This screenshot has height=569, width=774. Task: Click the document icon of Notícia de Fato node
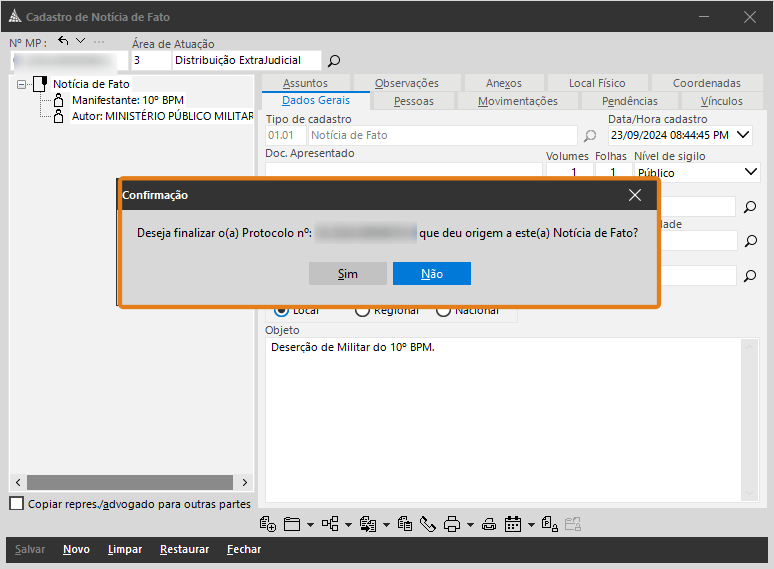click(x=40, y=84)
